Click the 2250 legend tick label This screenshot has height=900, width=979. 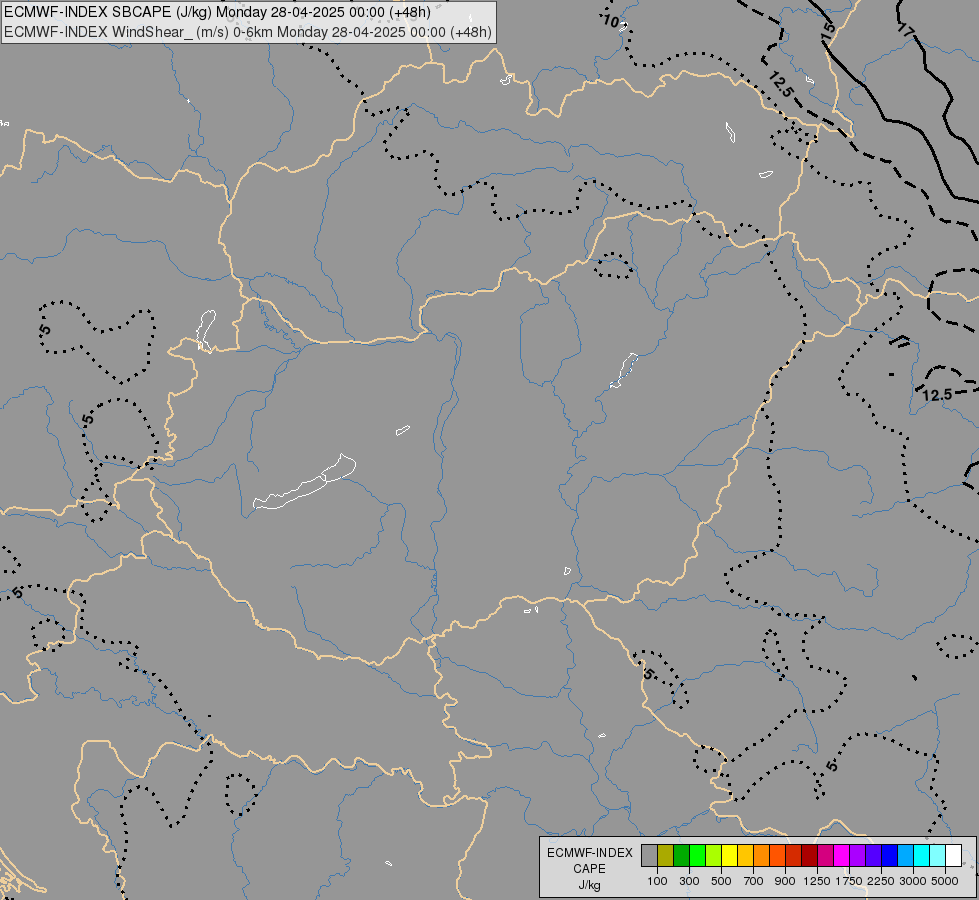tap(880, 881)
